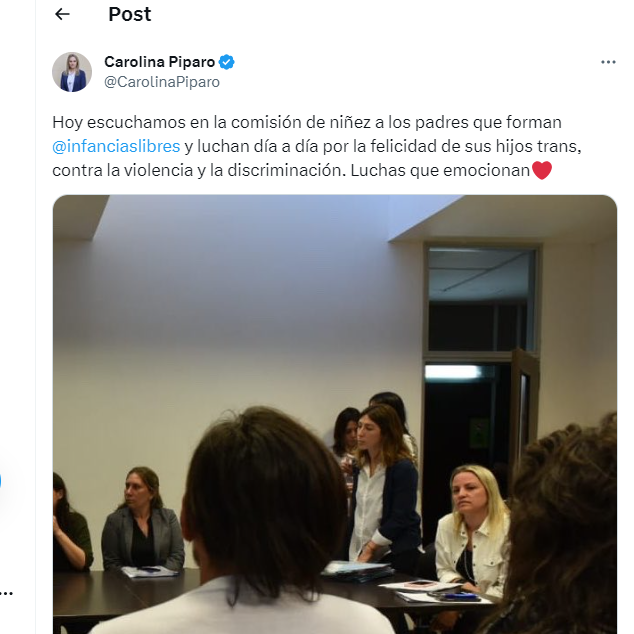The width and height of the screenshot is (634, 634).
Task: Open Carolina Piparo's profile avatar picture
Action: click(x=72, y=72)
